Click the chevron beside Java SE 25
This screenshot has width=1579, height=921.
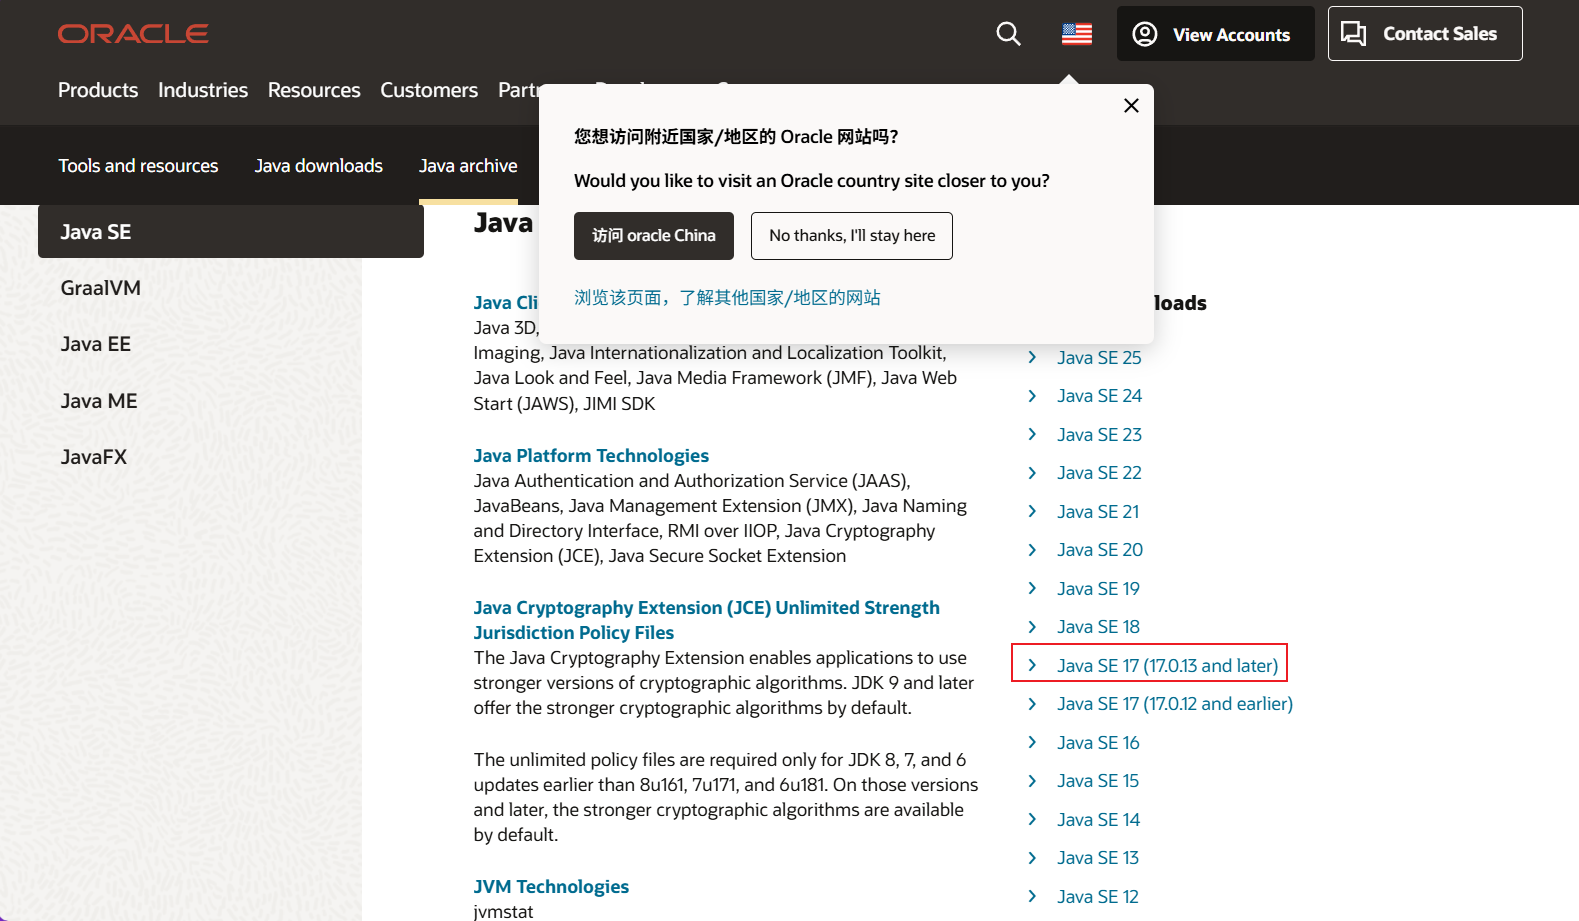[1032, 357]
